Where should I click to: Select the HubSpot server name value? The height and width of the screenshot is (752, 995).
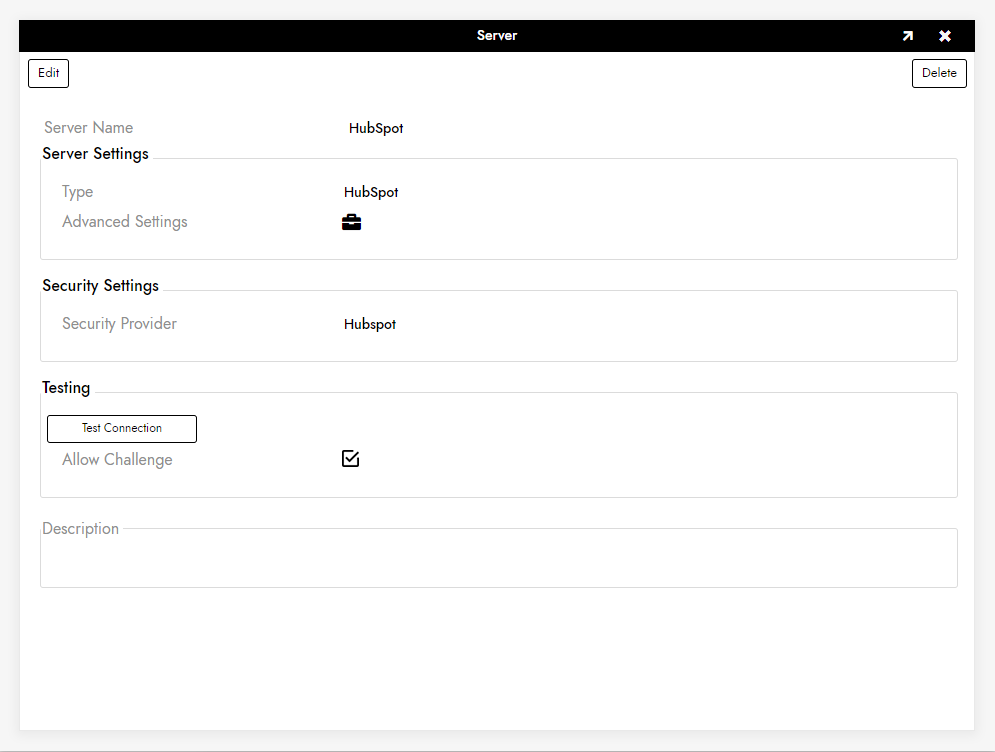click(376, 128)
